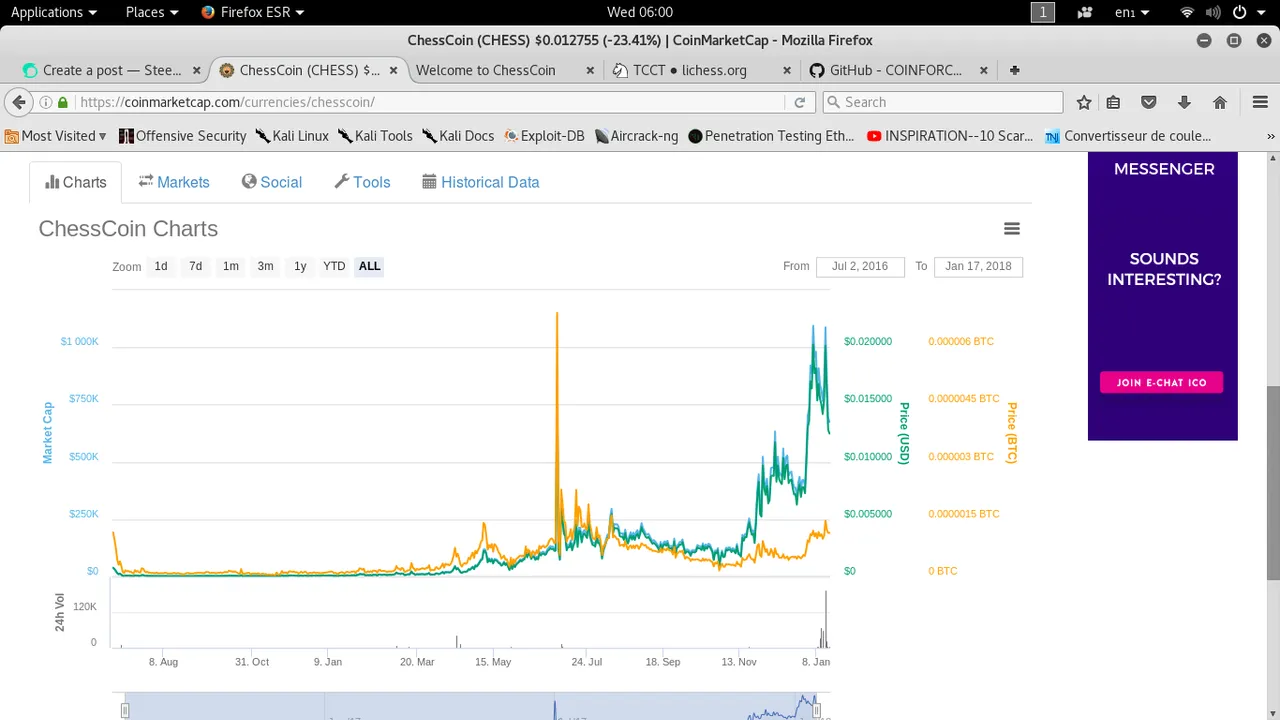Image resolution: width=1280 pixels, height=720 pixels.
Task: Click the accessibility people icon in top bar
Action: pos(1085,12)
